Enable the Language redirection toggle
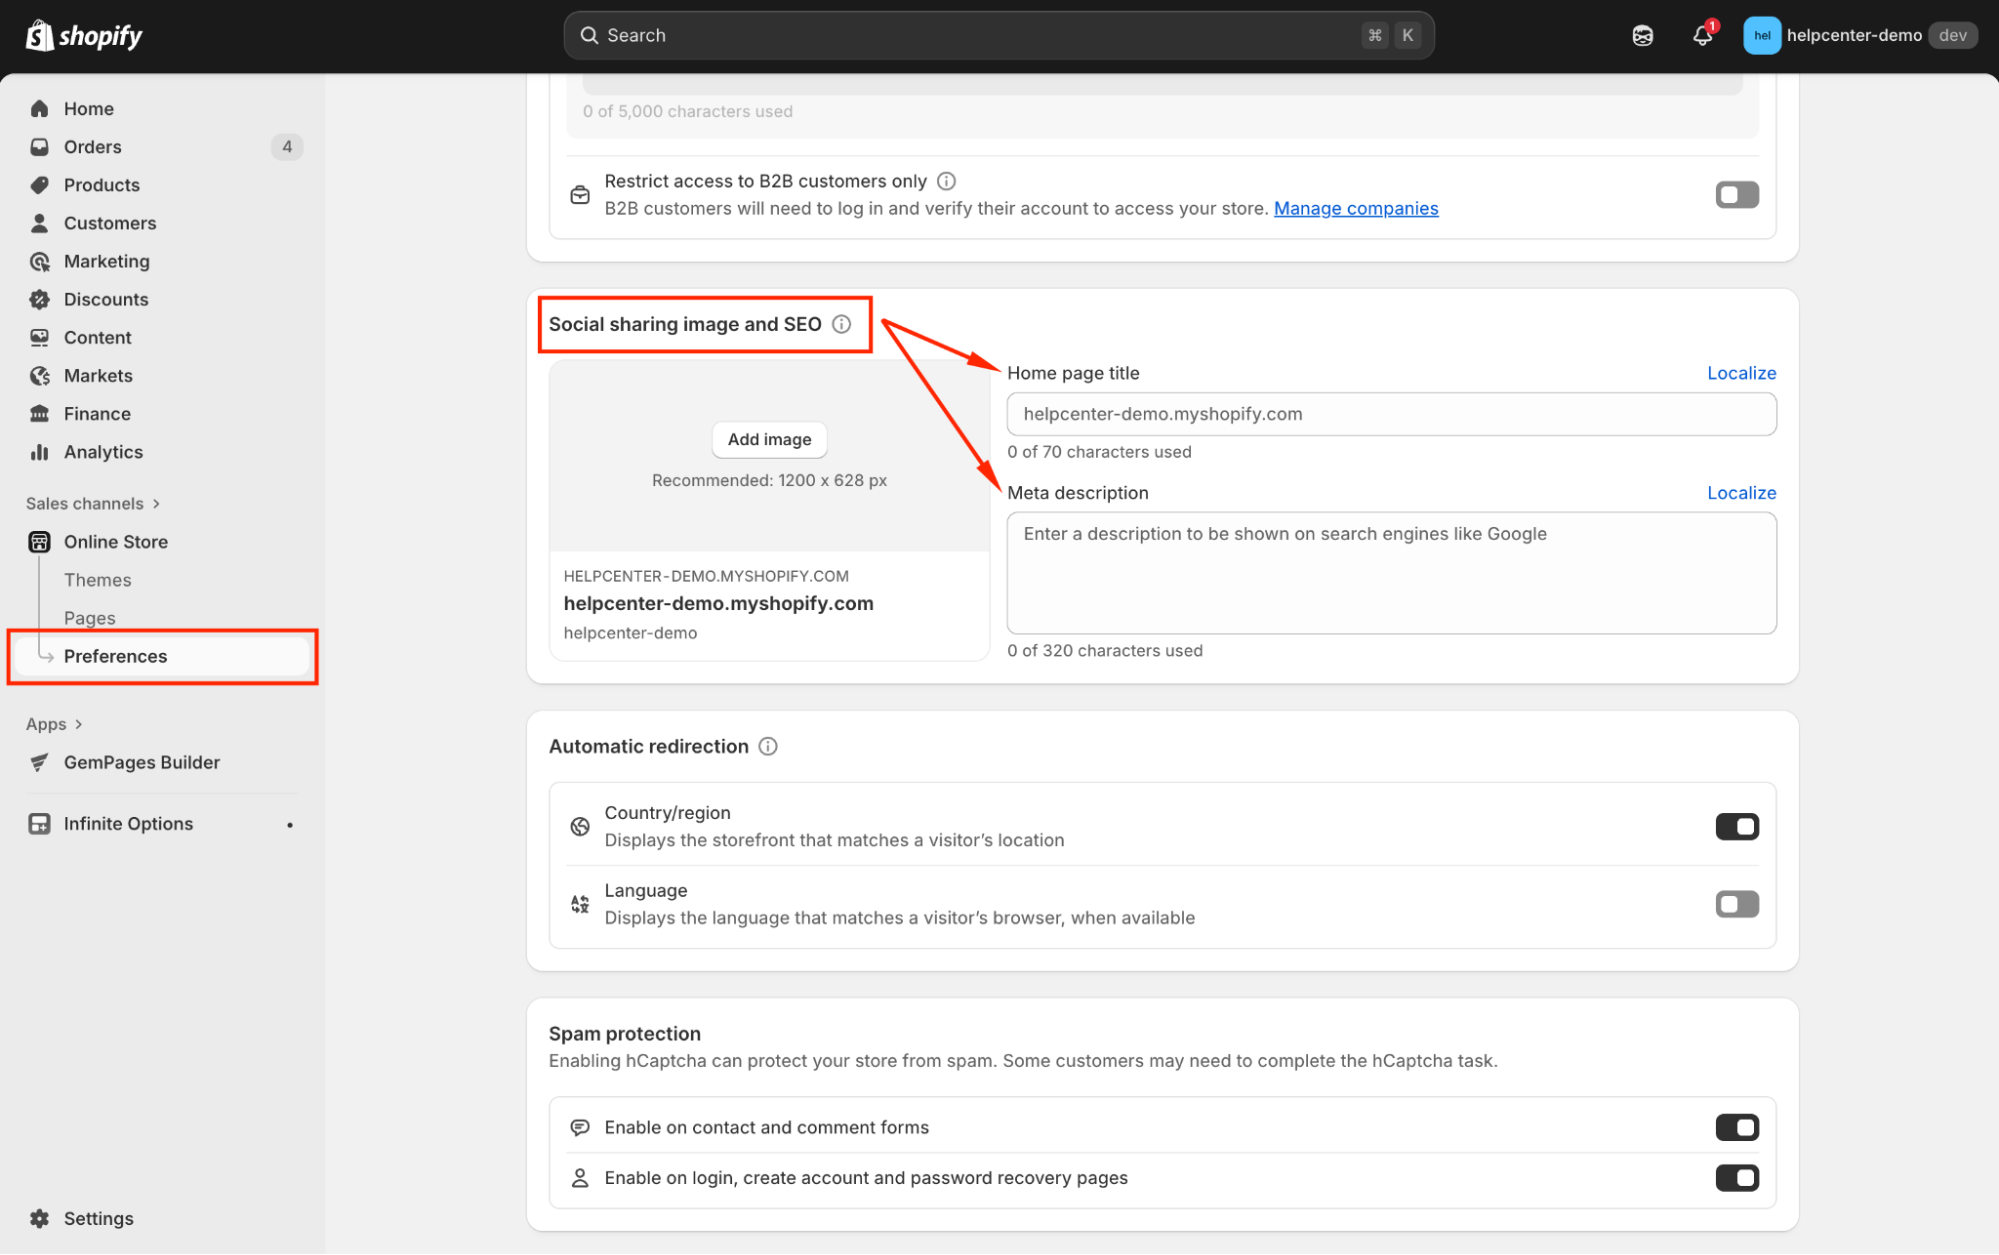This screenshot has height=1255, width=1999. tap(1737, 904)
